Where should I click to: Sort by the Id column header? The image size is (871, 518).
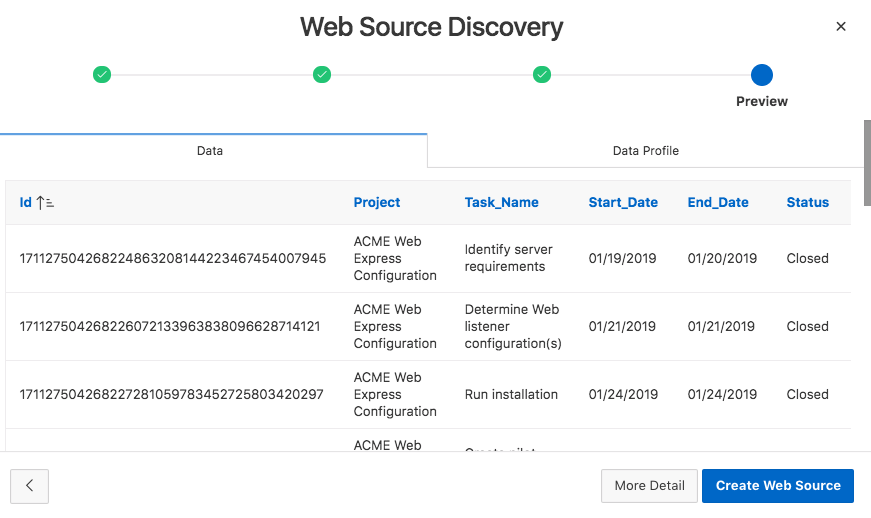pyautogui.click(x=26, y=203)
